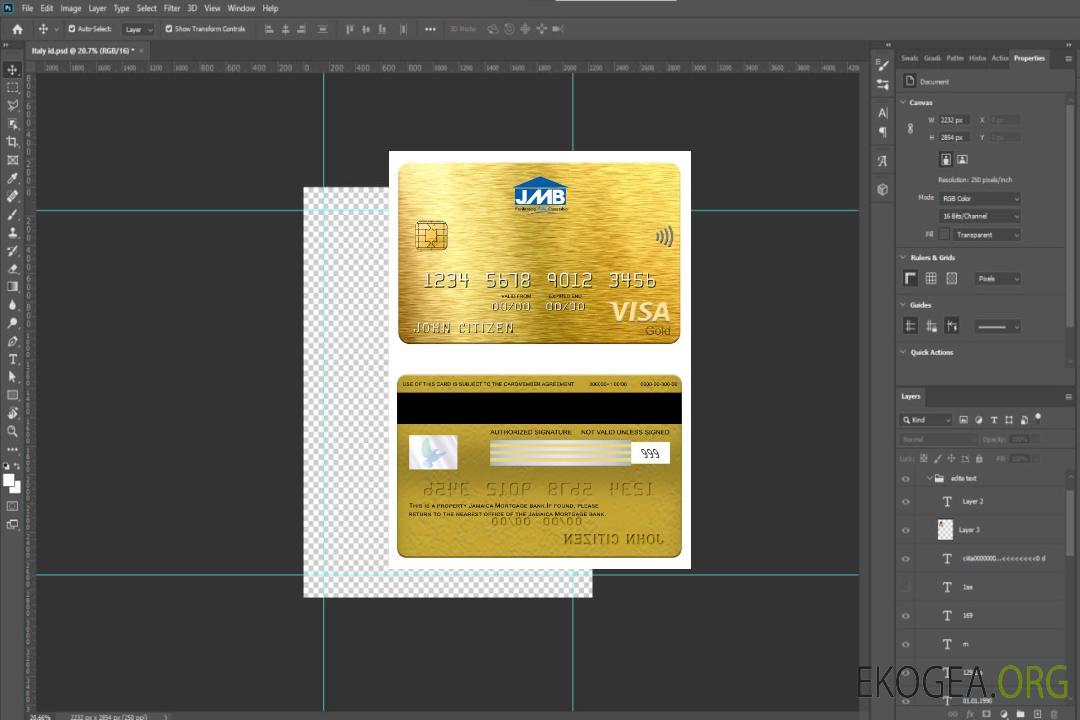Open the File menu
Viewport: 1080px width, 720px height.
(x=28, y=8)
